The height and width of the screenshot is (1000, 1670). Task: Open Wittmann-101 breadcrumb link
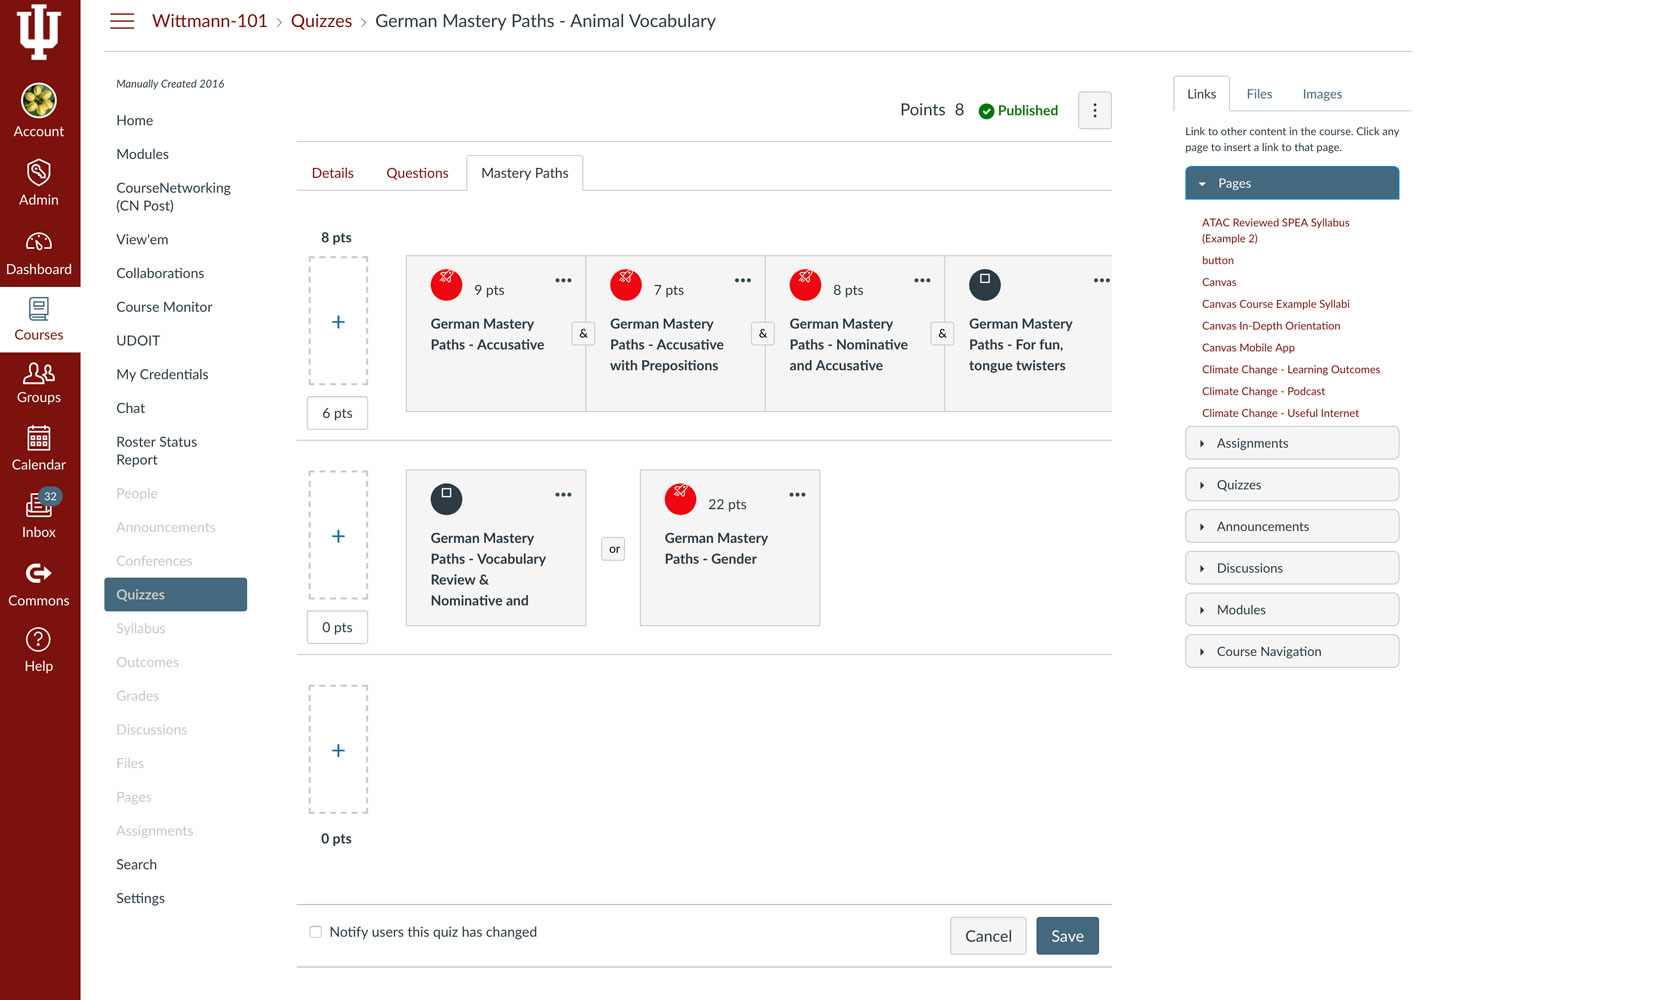[x=210, y=21]
